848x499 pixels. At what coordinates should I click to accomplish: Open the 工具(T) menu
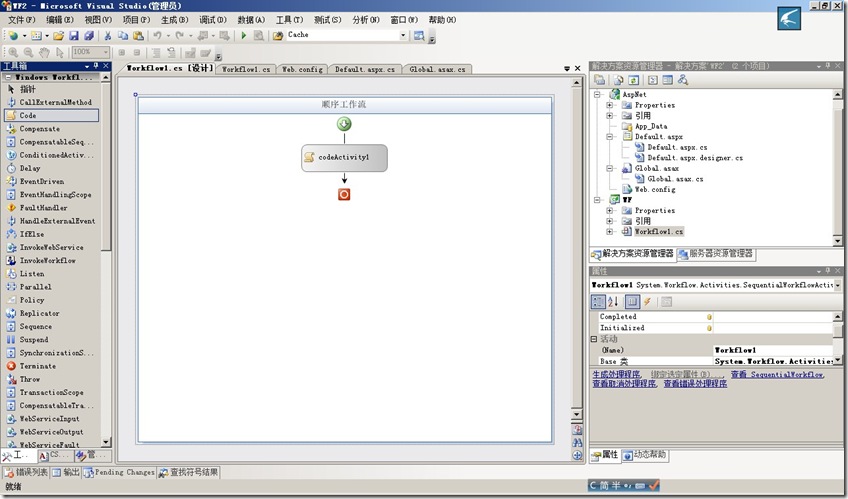pos(289,20)
